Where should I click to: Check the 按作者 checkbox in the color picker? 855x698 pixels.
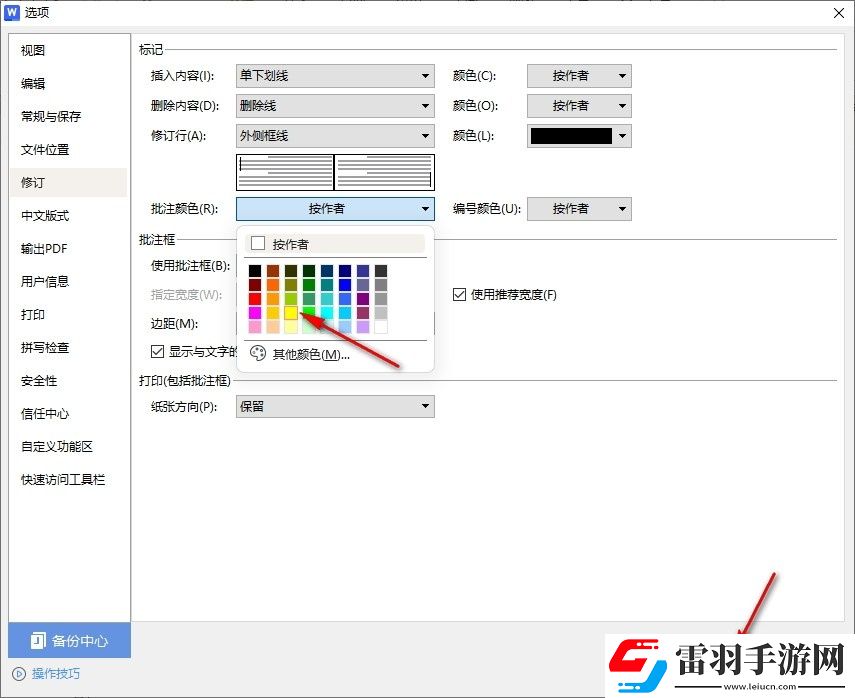coord(256,243)
